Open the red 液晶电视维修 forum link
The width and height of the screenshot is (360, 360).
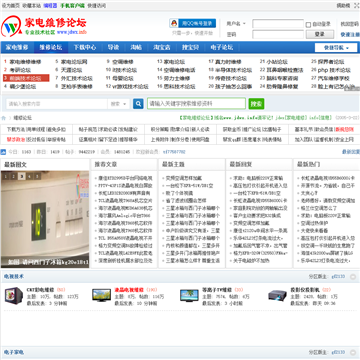(x=129, y=290)
